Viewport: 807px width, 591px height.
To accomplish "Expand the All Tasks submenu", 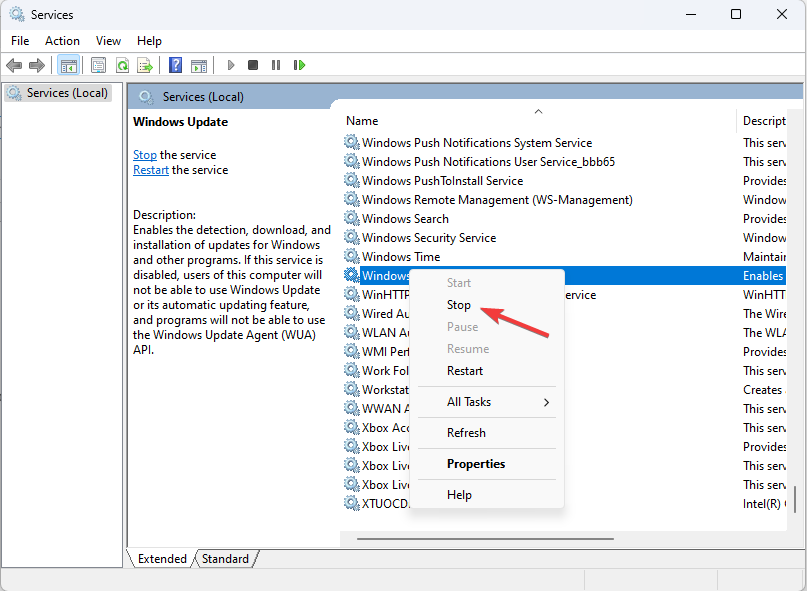I will [x=486, y=402].
